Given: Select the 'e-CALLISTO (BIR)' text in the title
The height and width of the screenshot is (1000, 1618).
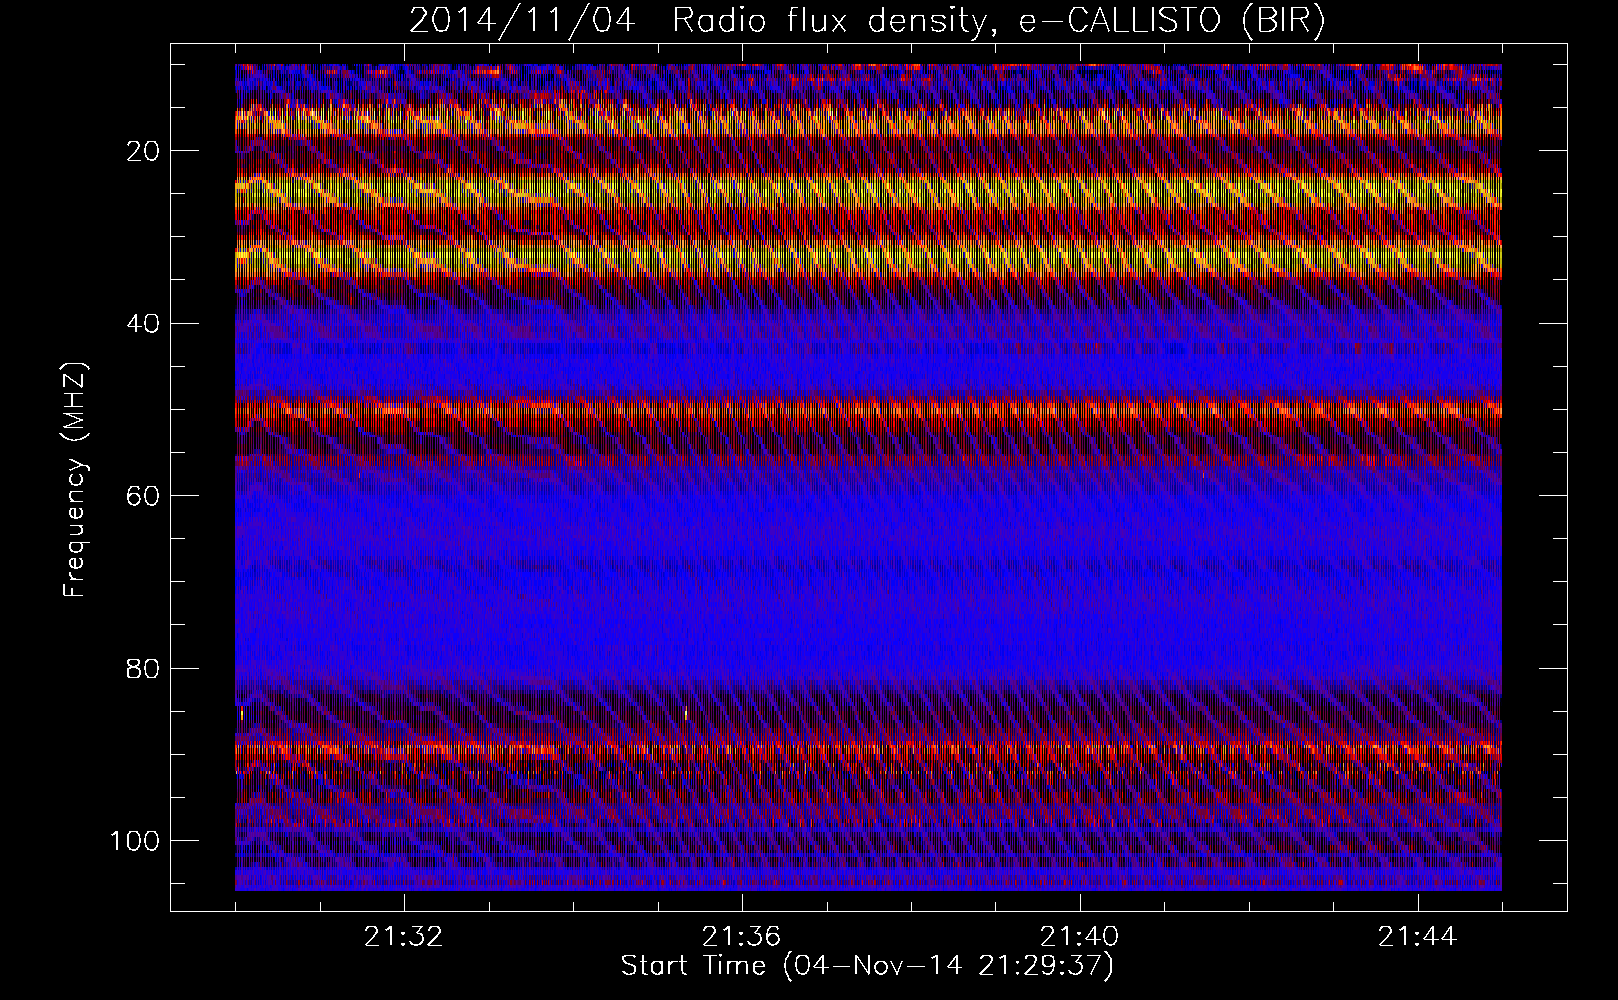Looking at the screenshot, I should pos(1171,21).
